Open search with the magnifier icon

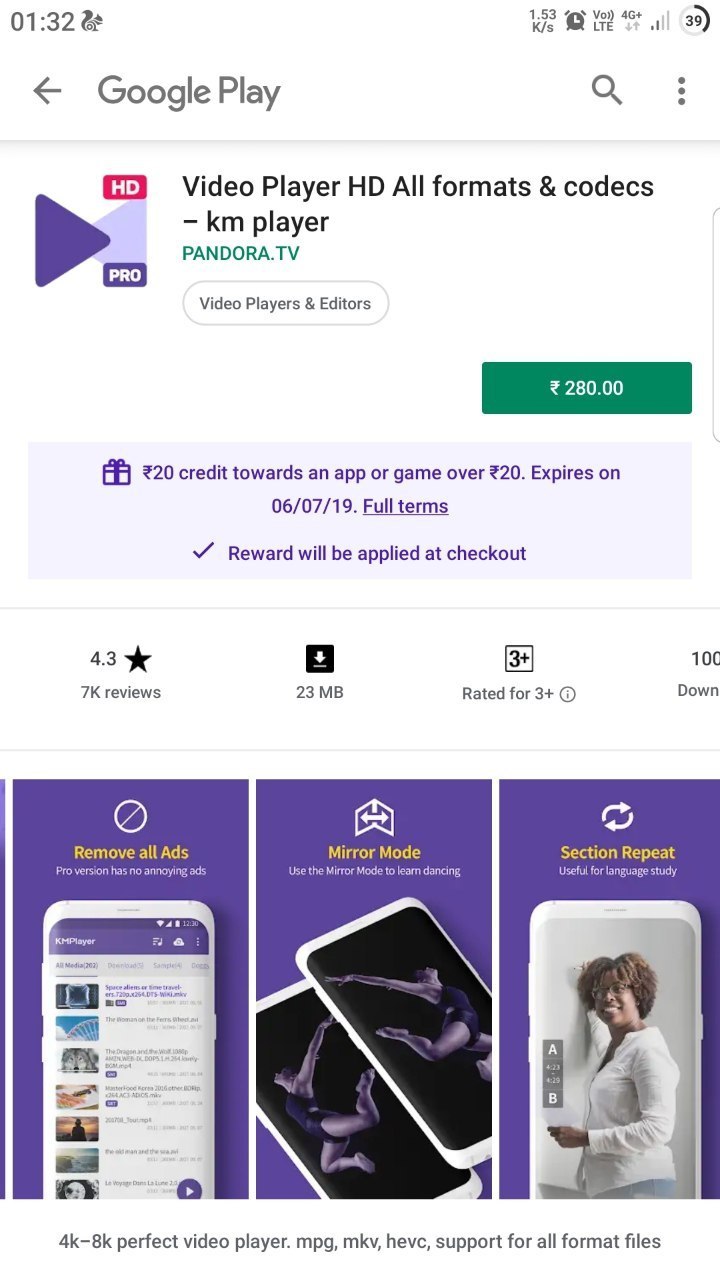click(x=607, y=90)
